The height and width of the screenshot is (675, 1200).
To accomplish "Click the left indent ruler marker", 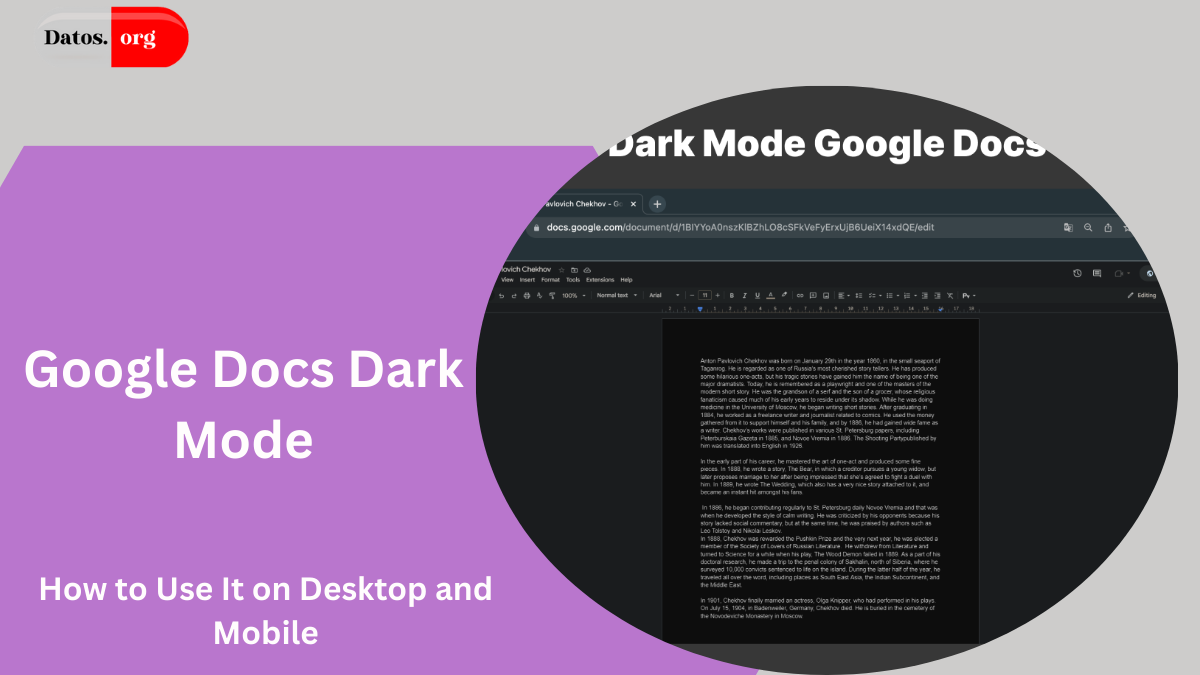I will tap(700, 309).
